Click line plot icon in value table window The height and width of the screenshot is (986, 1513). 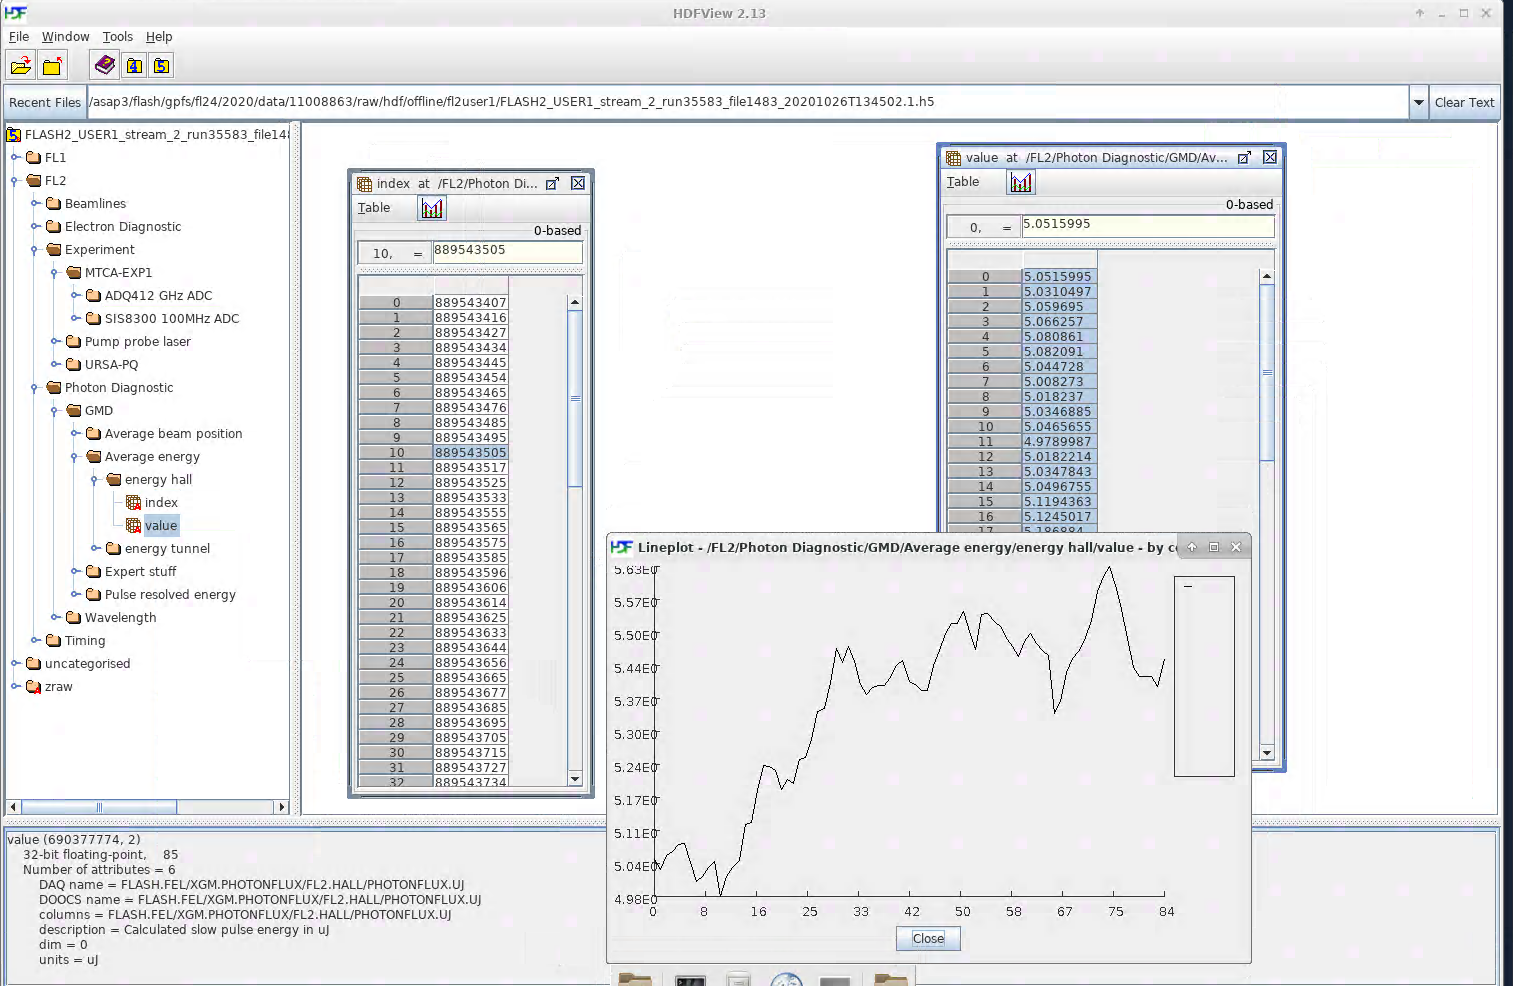tap(1021, 182)
